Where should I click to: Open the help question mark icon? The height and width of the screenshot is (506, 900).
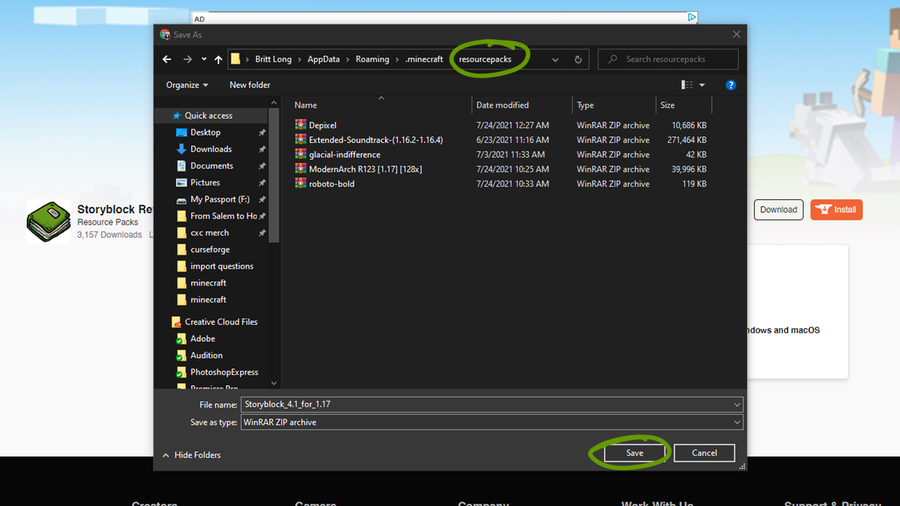[731, 86]
